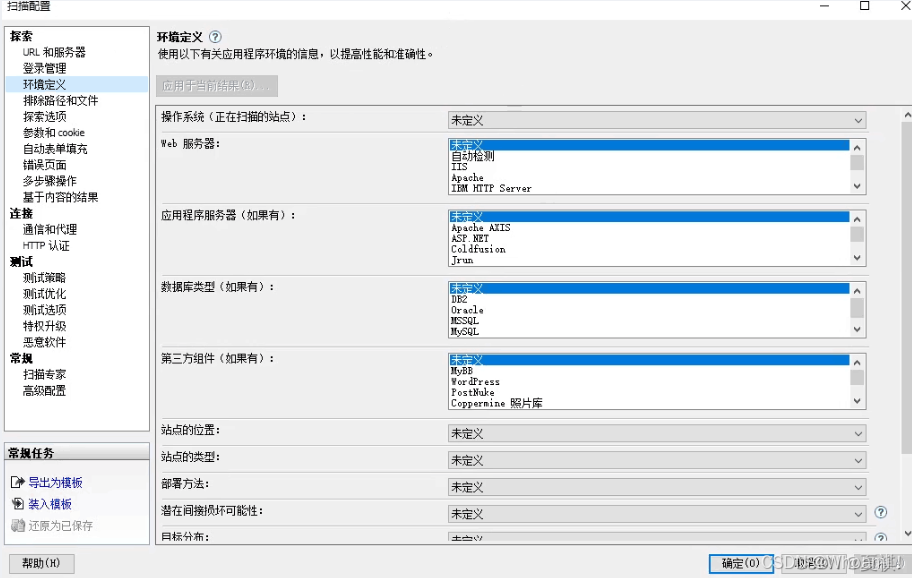Select 错误页面 in sidebar
This screenshot has width=912, height=578.
click(x=45, y=165)
